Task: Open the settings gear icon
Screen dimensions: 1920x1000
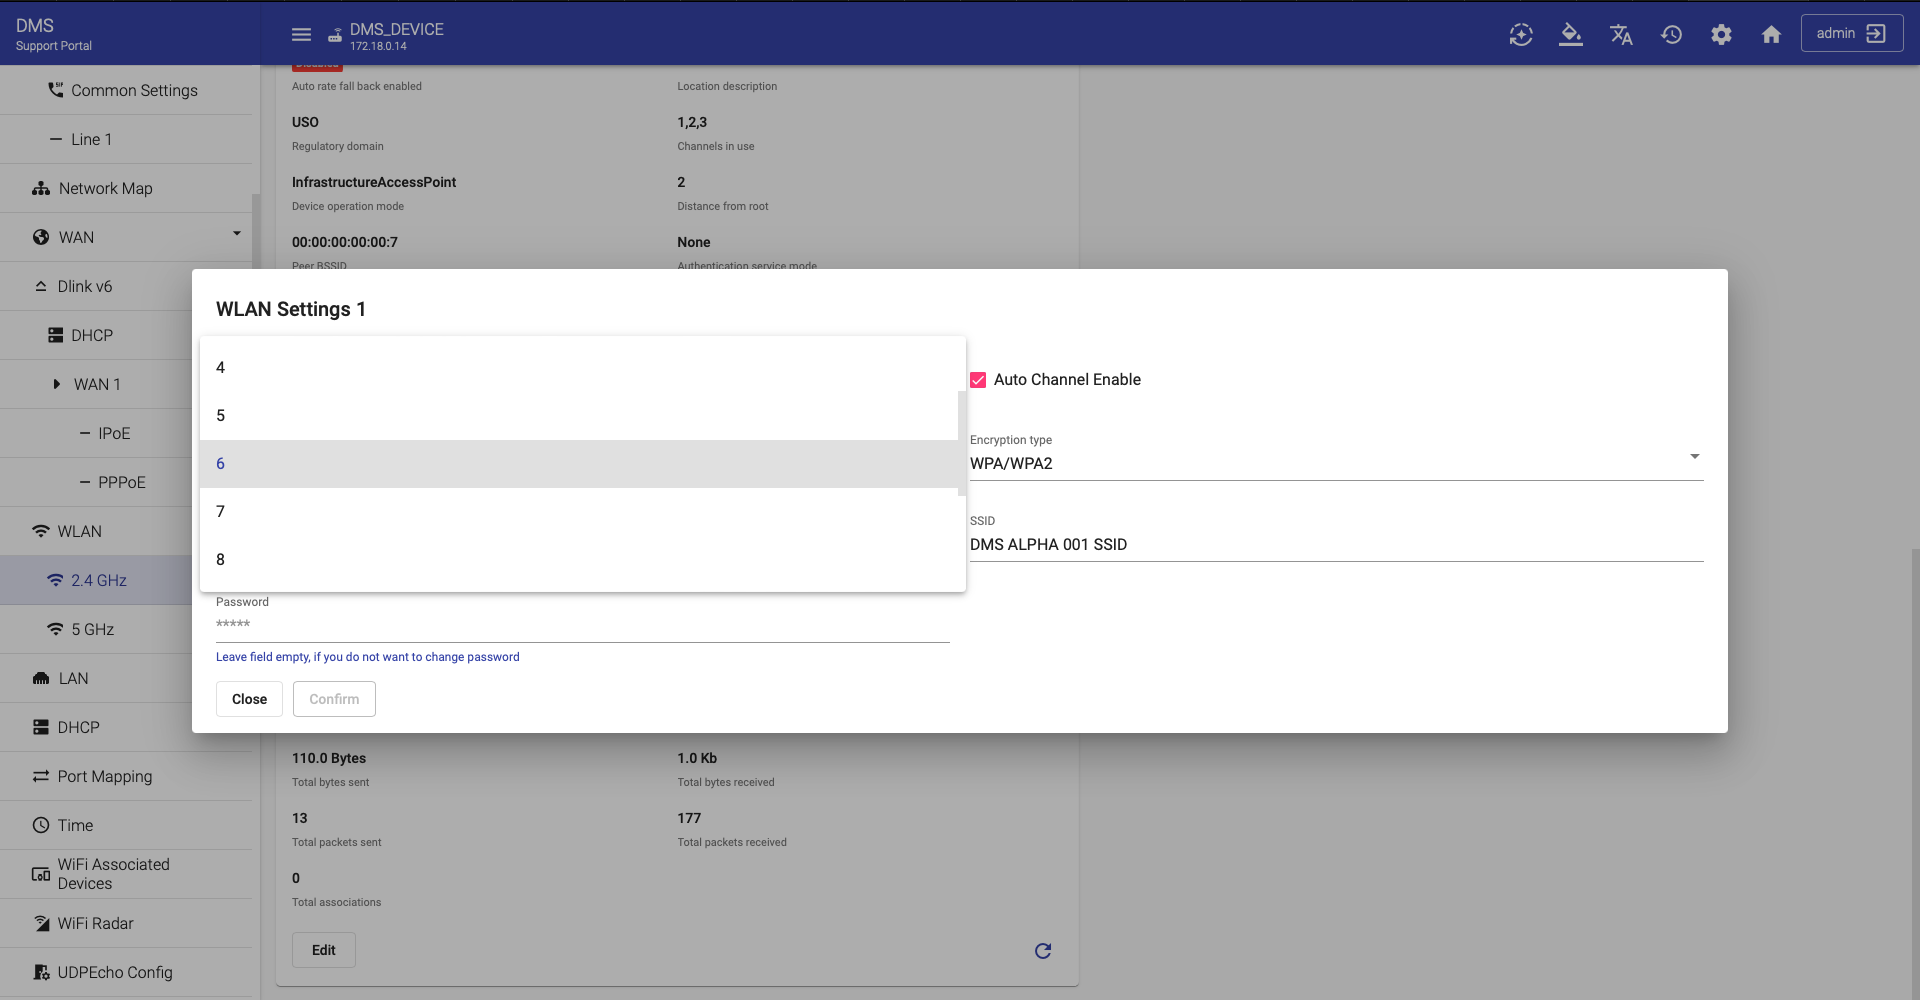Action: click(1721, 35)
